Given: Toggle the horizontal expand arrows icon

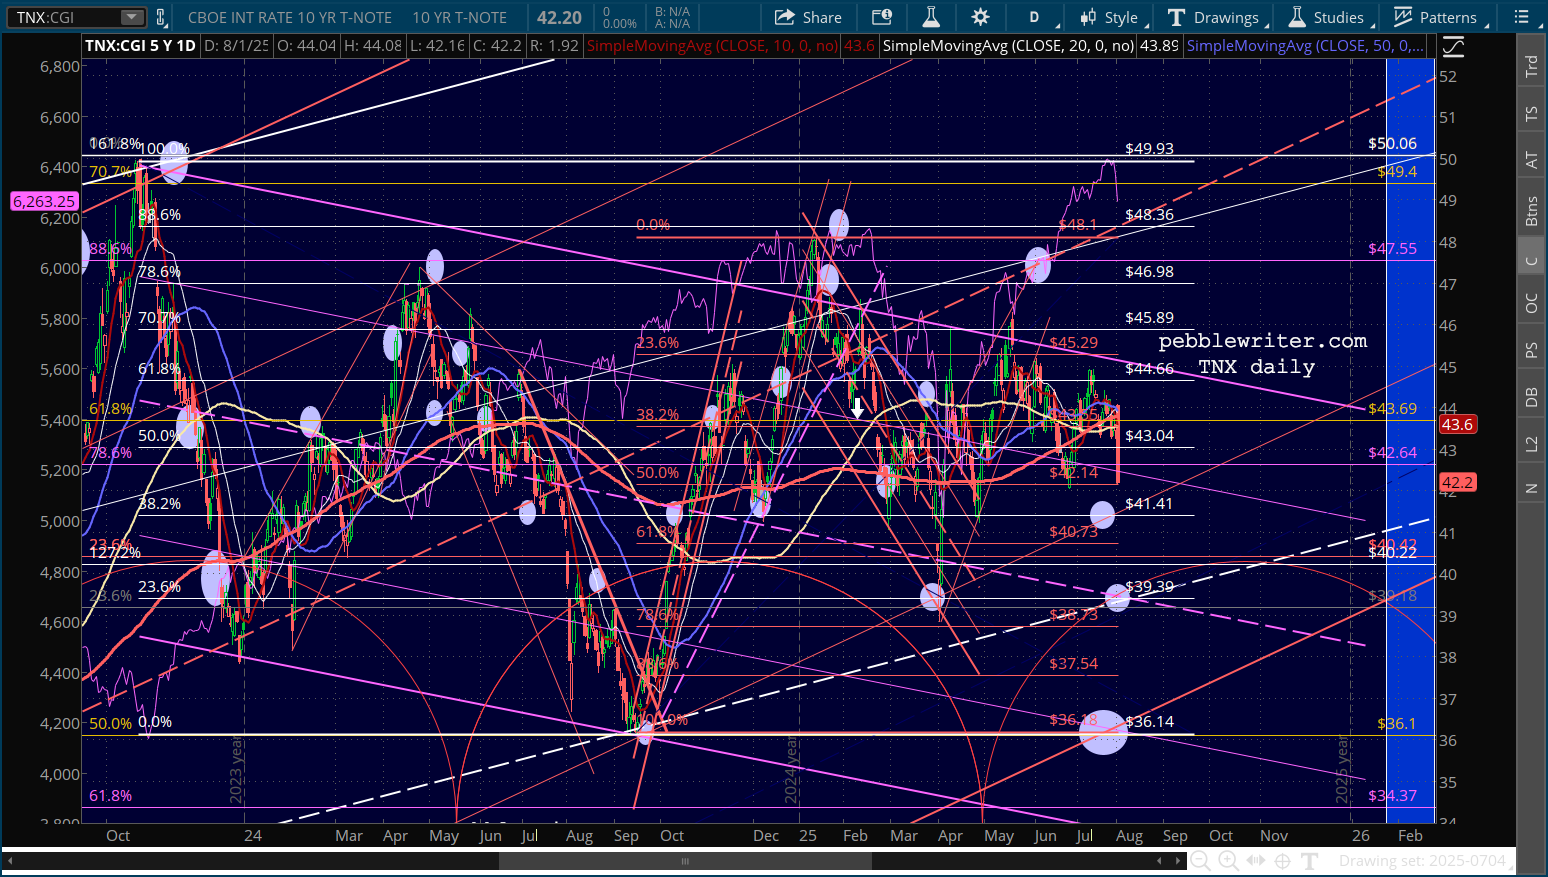Looking at the screenshot, I should pyautogui.click(x=1256, y=861).
